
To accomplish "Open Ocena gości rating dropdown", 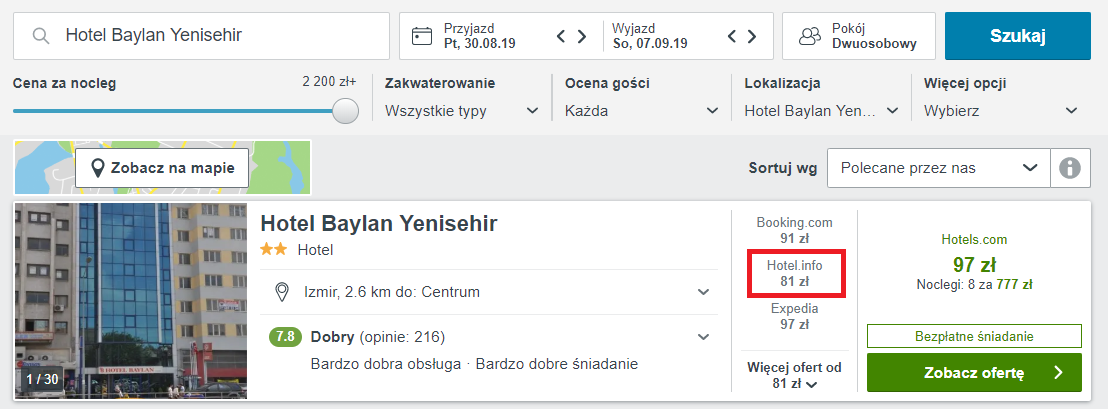I will tap(642, 111).
